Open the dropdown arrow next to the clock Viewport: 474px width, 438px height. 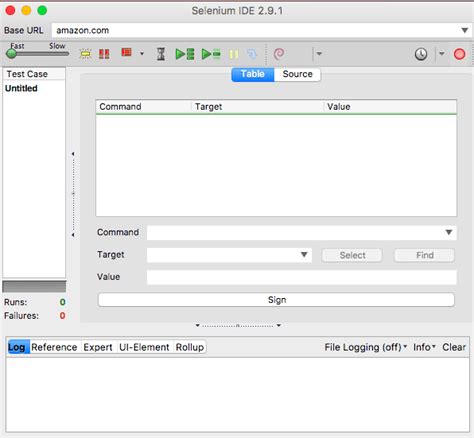click(442, 53)
